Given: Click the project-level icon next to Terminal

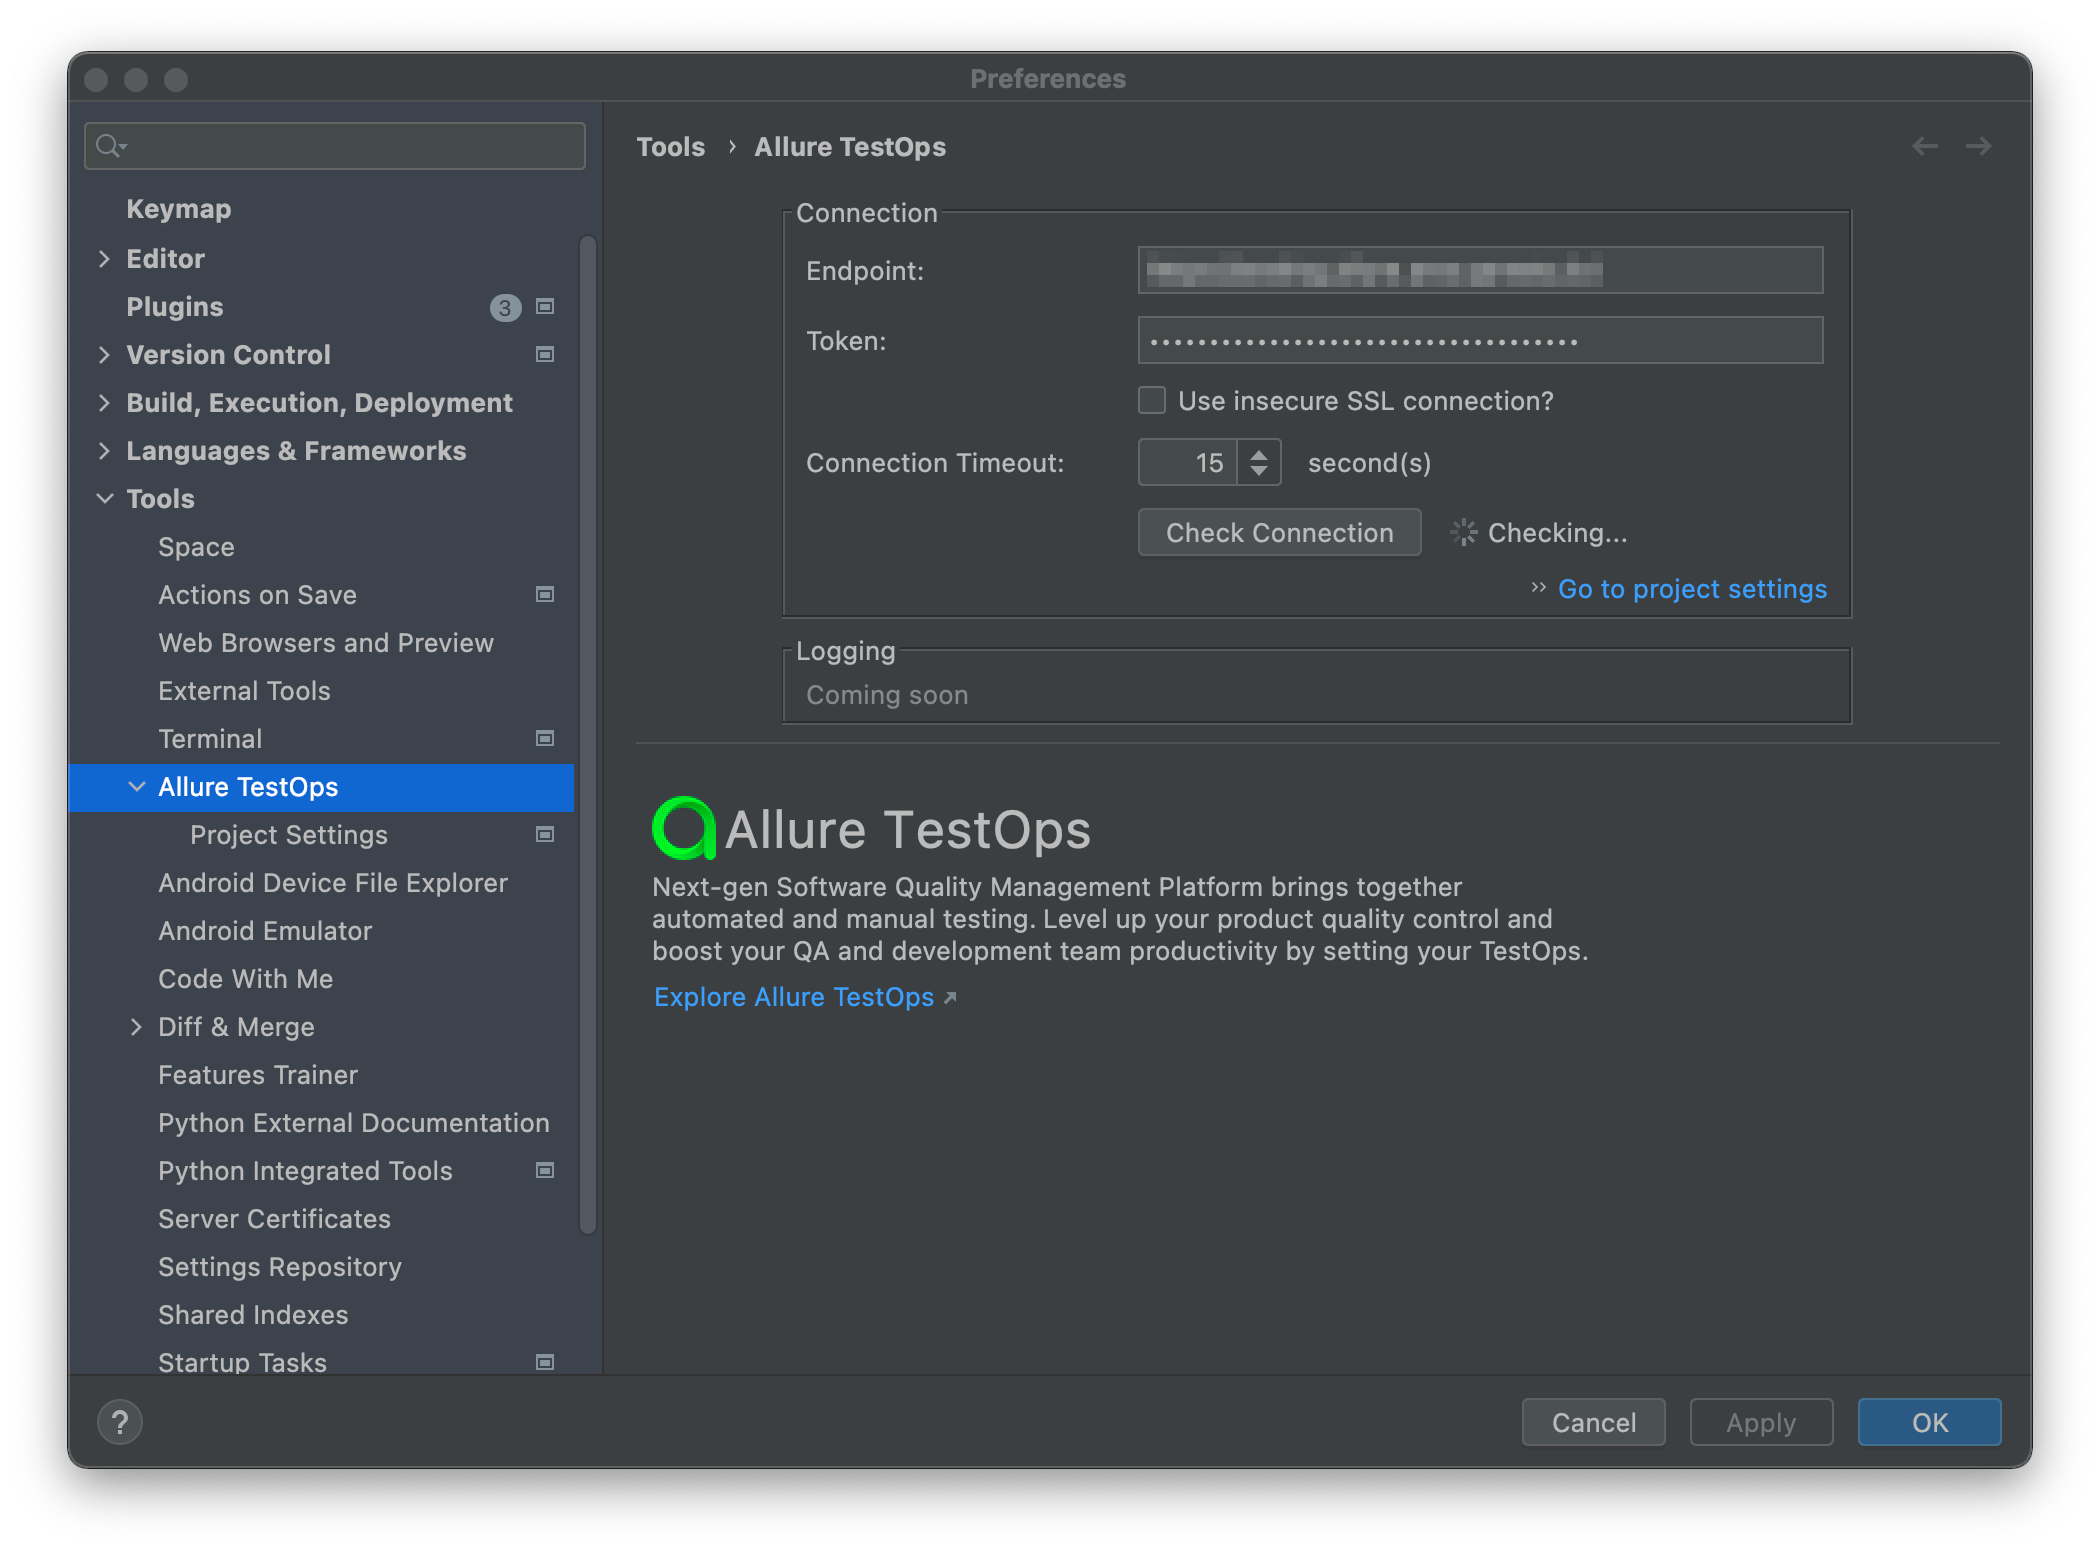Looking at the screenshot, I should pyautogui.click(x=544, y=738).
